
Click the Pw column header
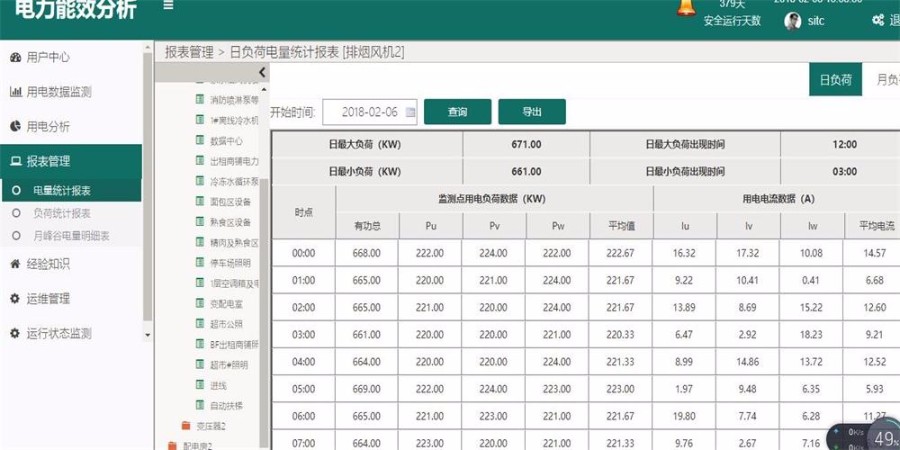click(x=558, y=226)
